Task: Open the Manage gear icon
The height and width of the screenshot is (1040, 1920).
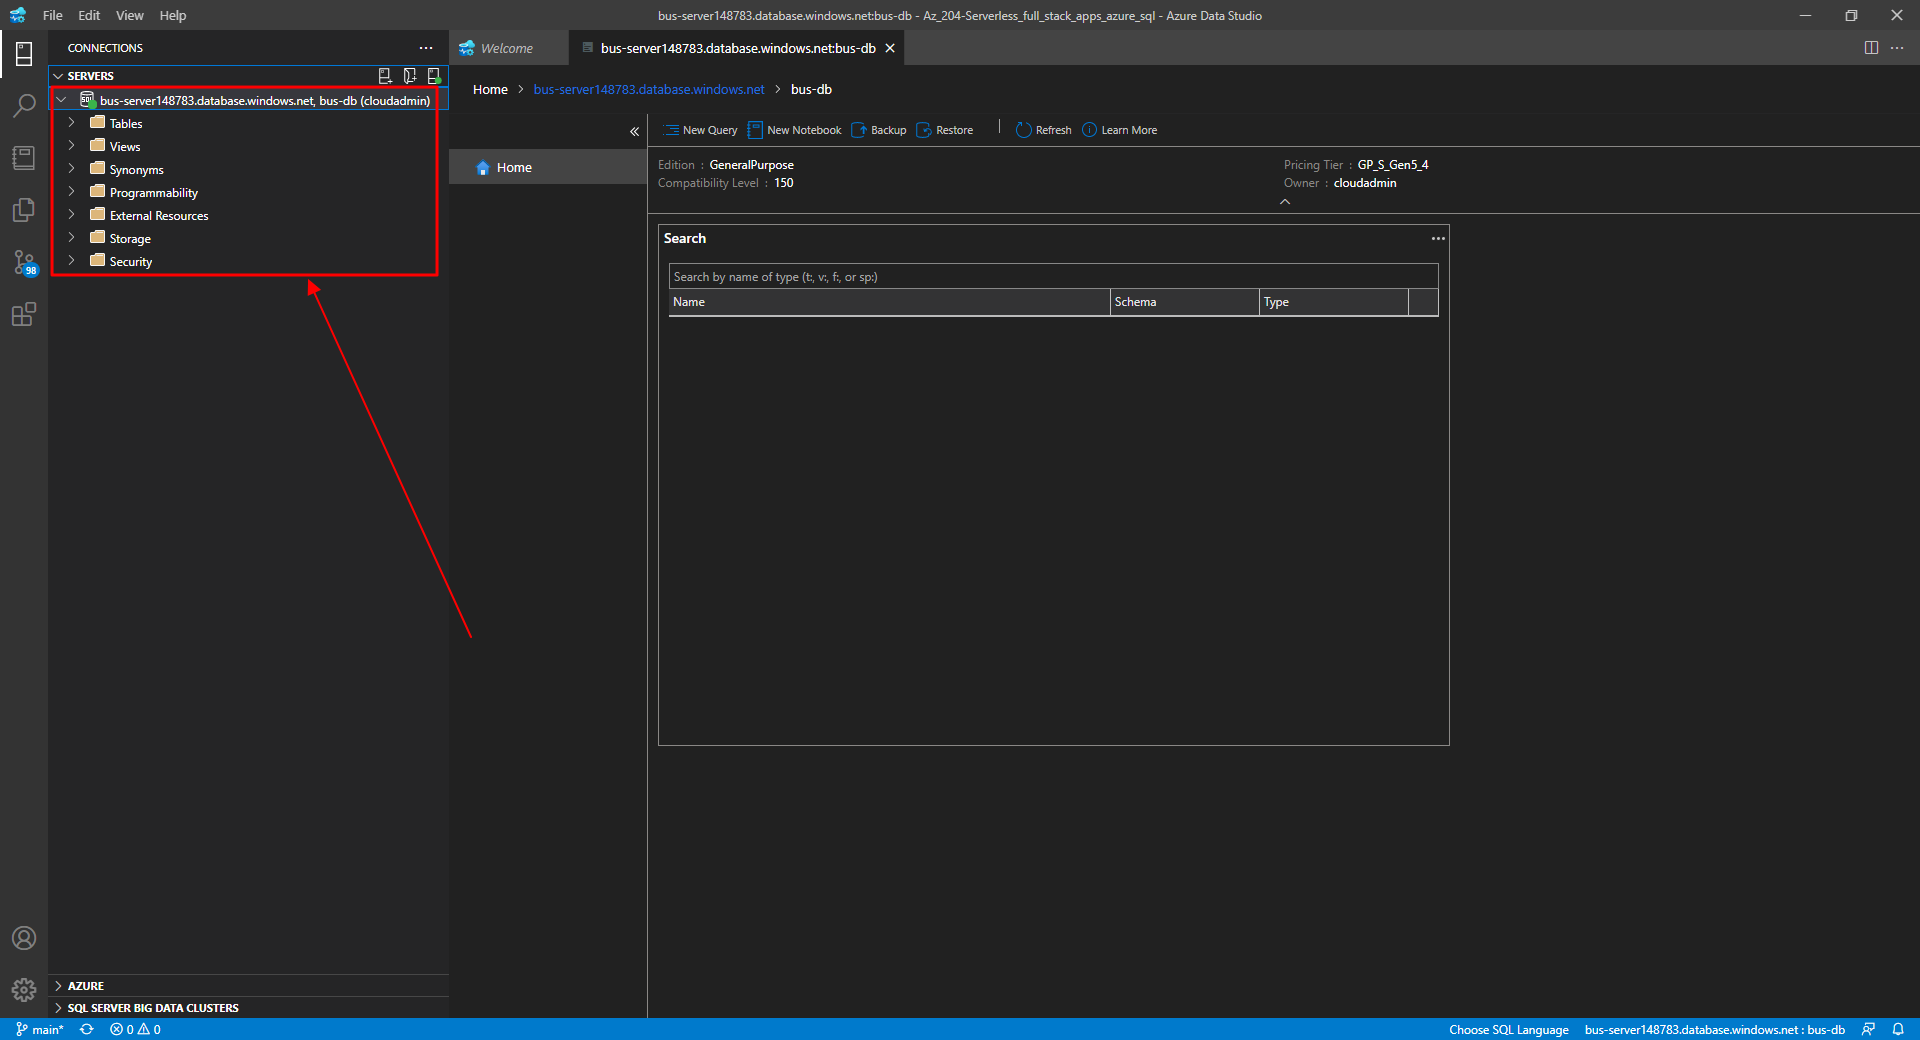Action: 24,990
